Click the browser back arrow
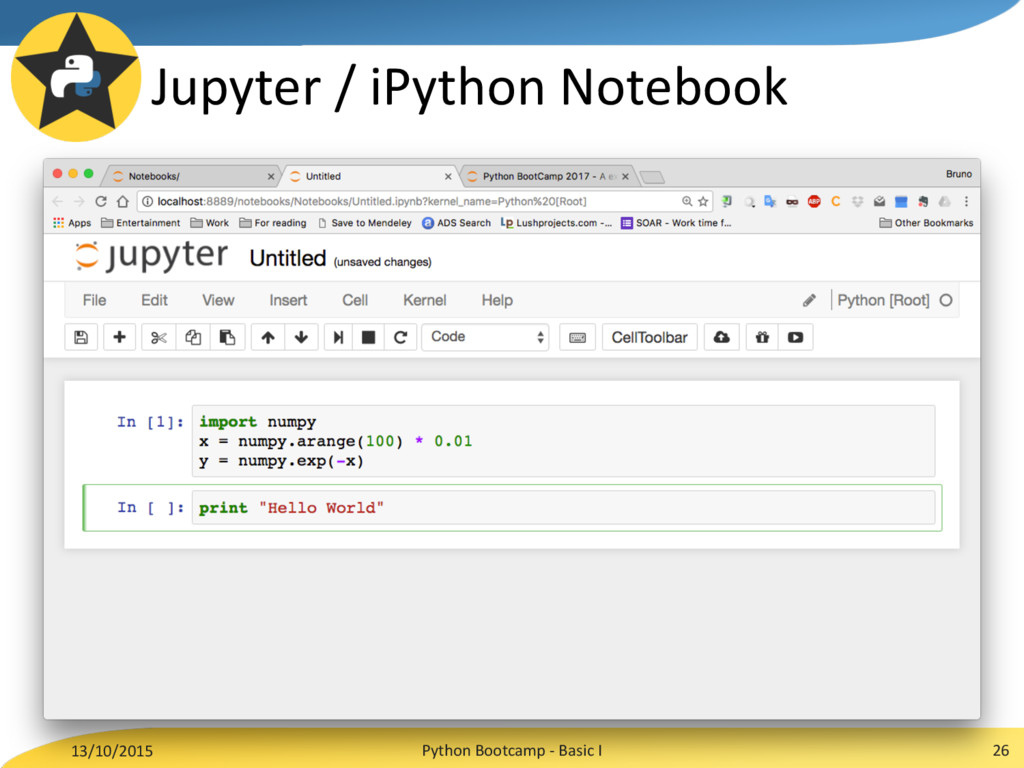1024x768 pixels. (57, 201)
